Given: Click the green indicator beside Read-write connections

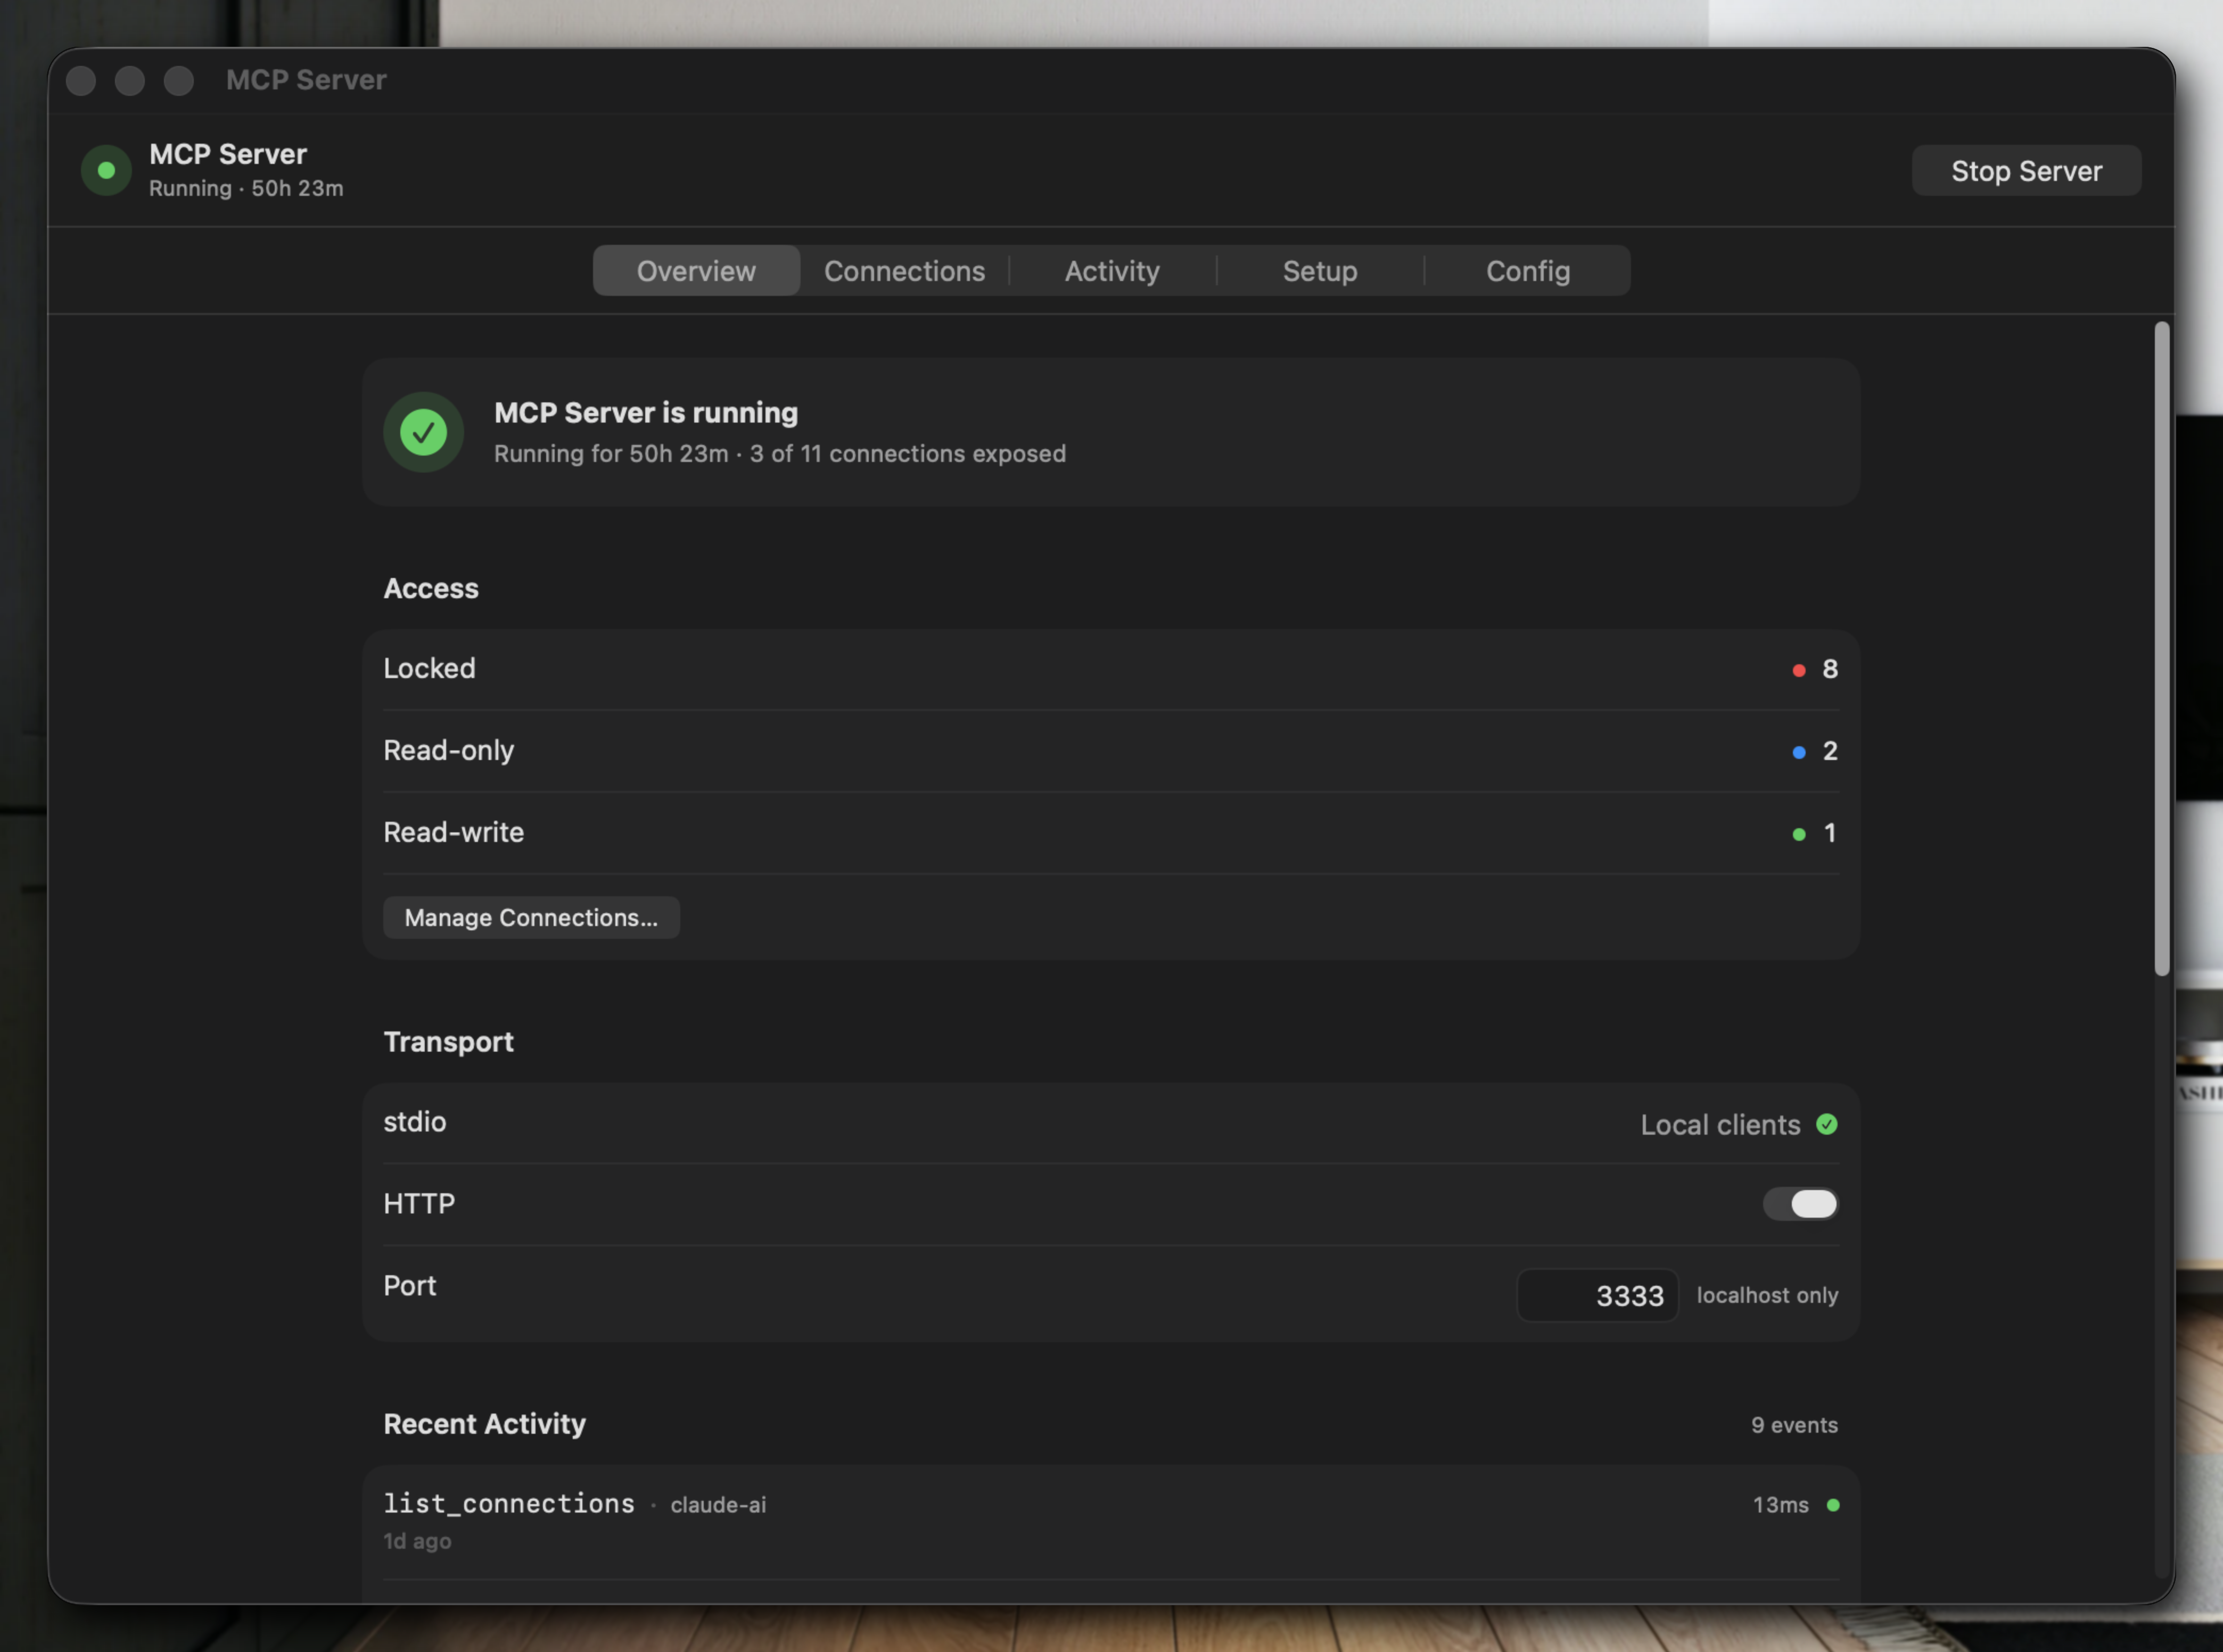Looking at the screenshot, I should point(1798,834).
